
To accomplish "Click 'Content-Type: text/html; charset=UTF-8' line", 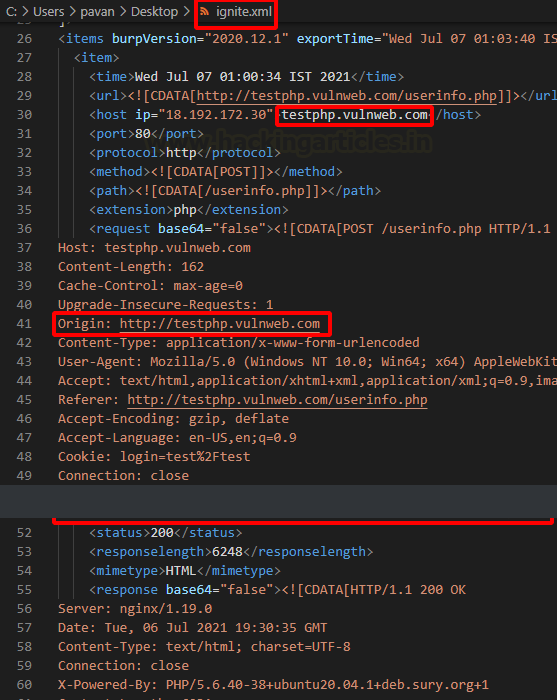I will point(204,646).
